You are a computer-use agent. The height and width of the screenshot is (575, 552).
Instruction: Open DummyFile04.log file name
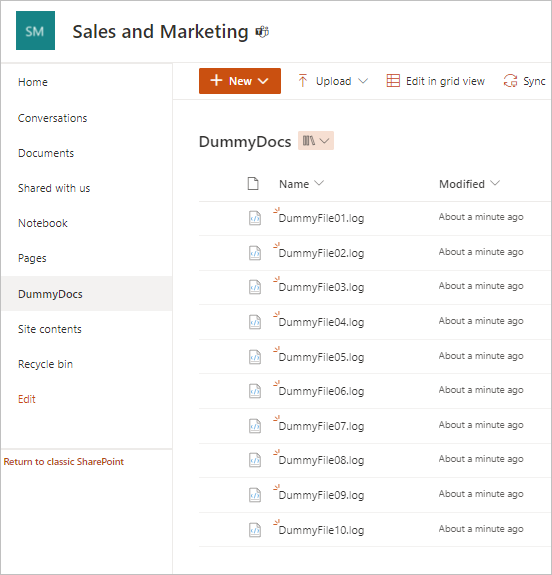pos(321,322)
